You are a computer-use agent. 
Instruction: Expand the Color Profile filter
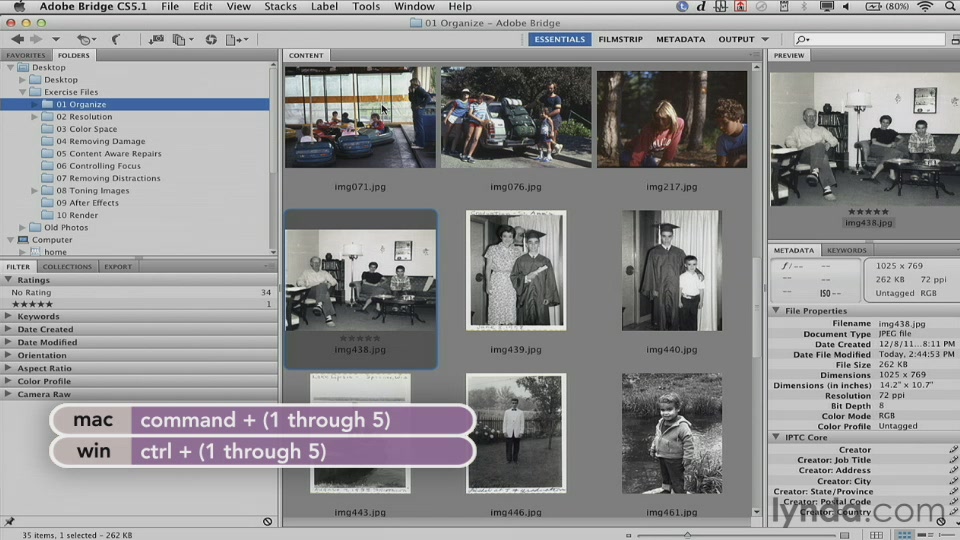click(9, 381)
